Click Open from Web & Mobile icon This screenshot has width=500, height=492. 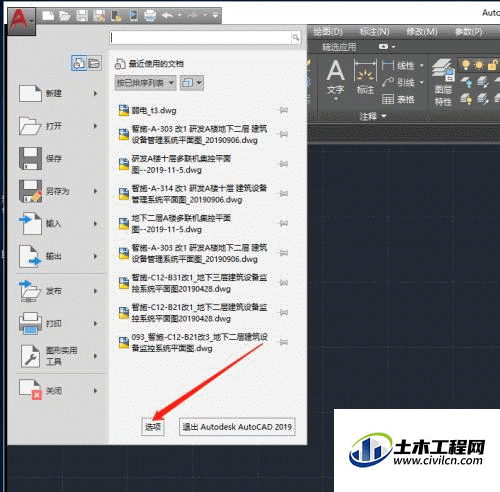click(116, 16)
